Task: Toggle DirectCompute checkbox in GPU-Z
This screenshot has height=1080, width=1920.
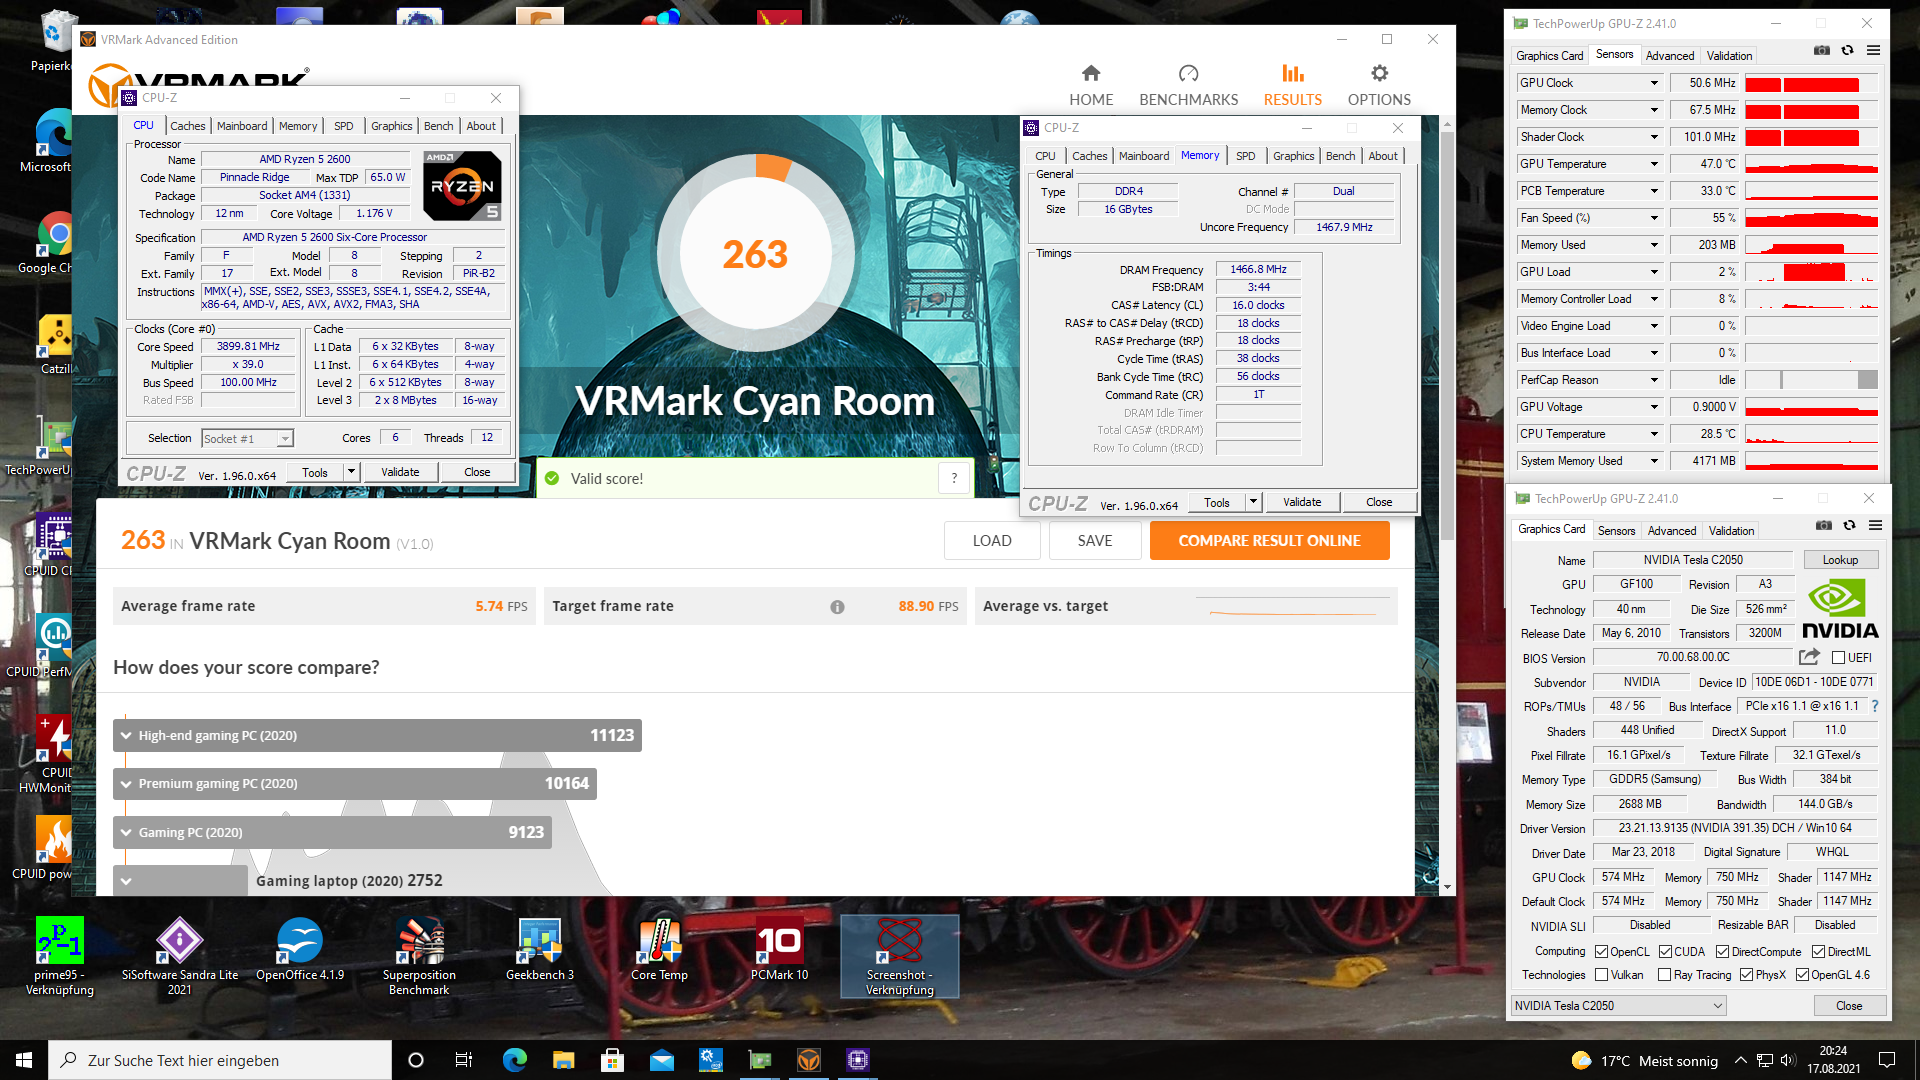Action: 1722,951
